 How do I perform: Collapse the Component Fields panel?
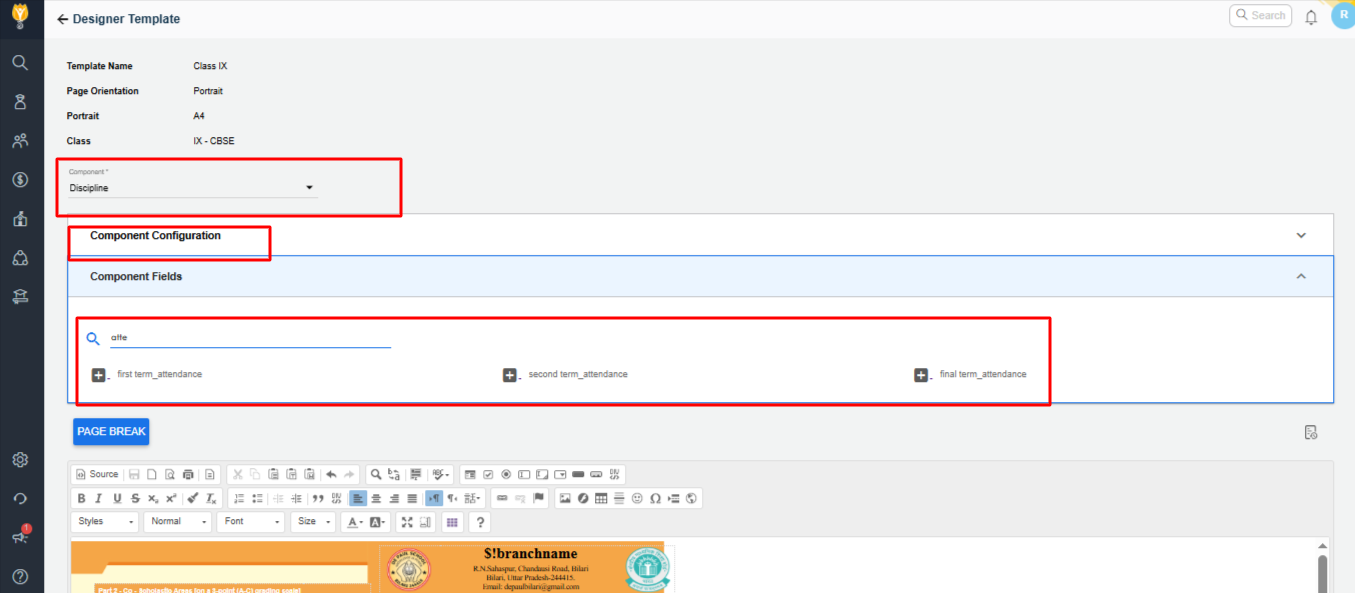click(1301, 277)
